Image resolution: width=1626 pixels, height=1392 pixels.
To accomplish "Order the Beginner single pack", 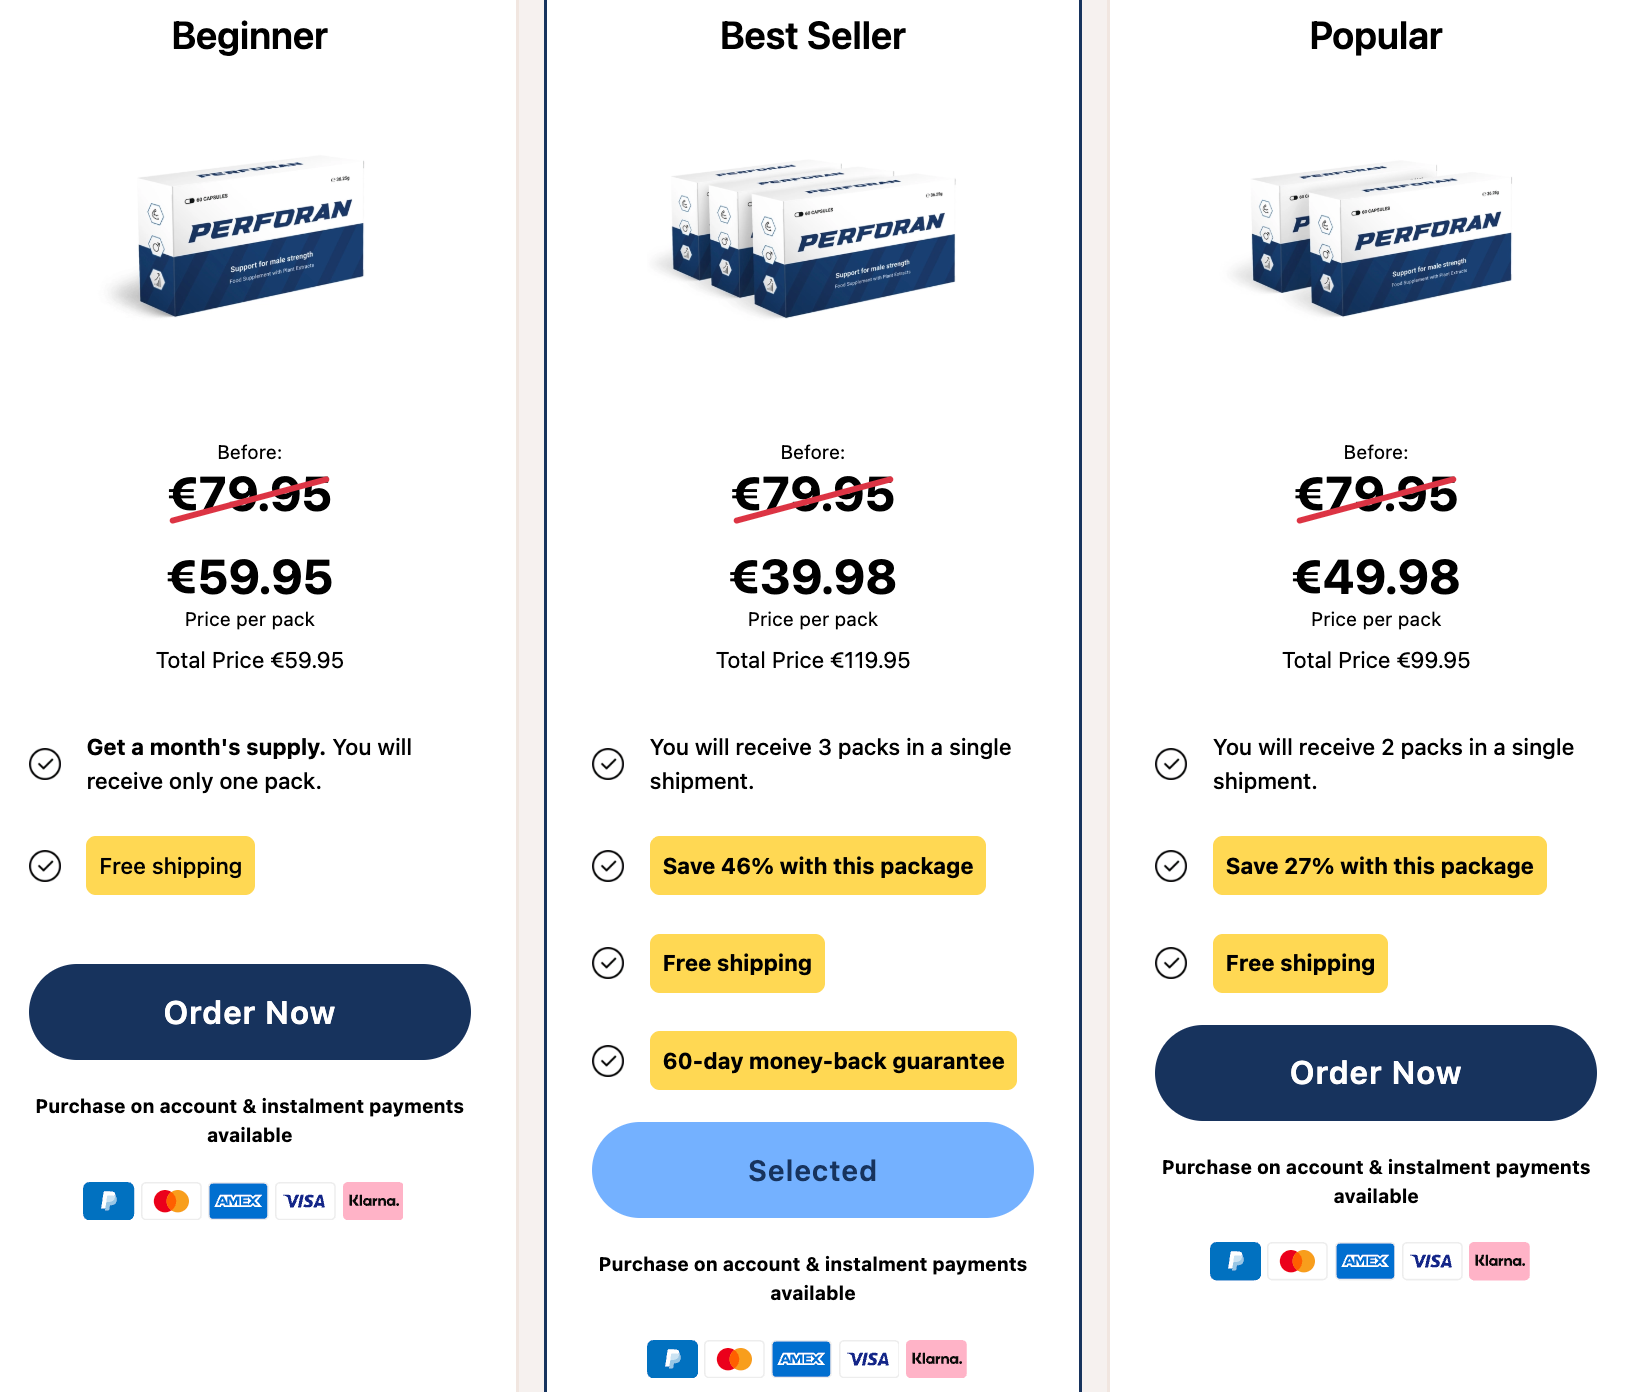I will 250,1012.
